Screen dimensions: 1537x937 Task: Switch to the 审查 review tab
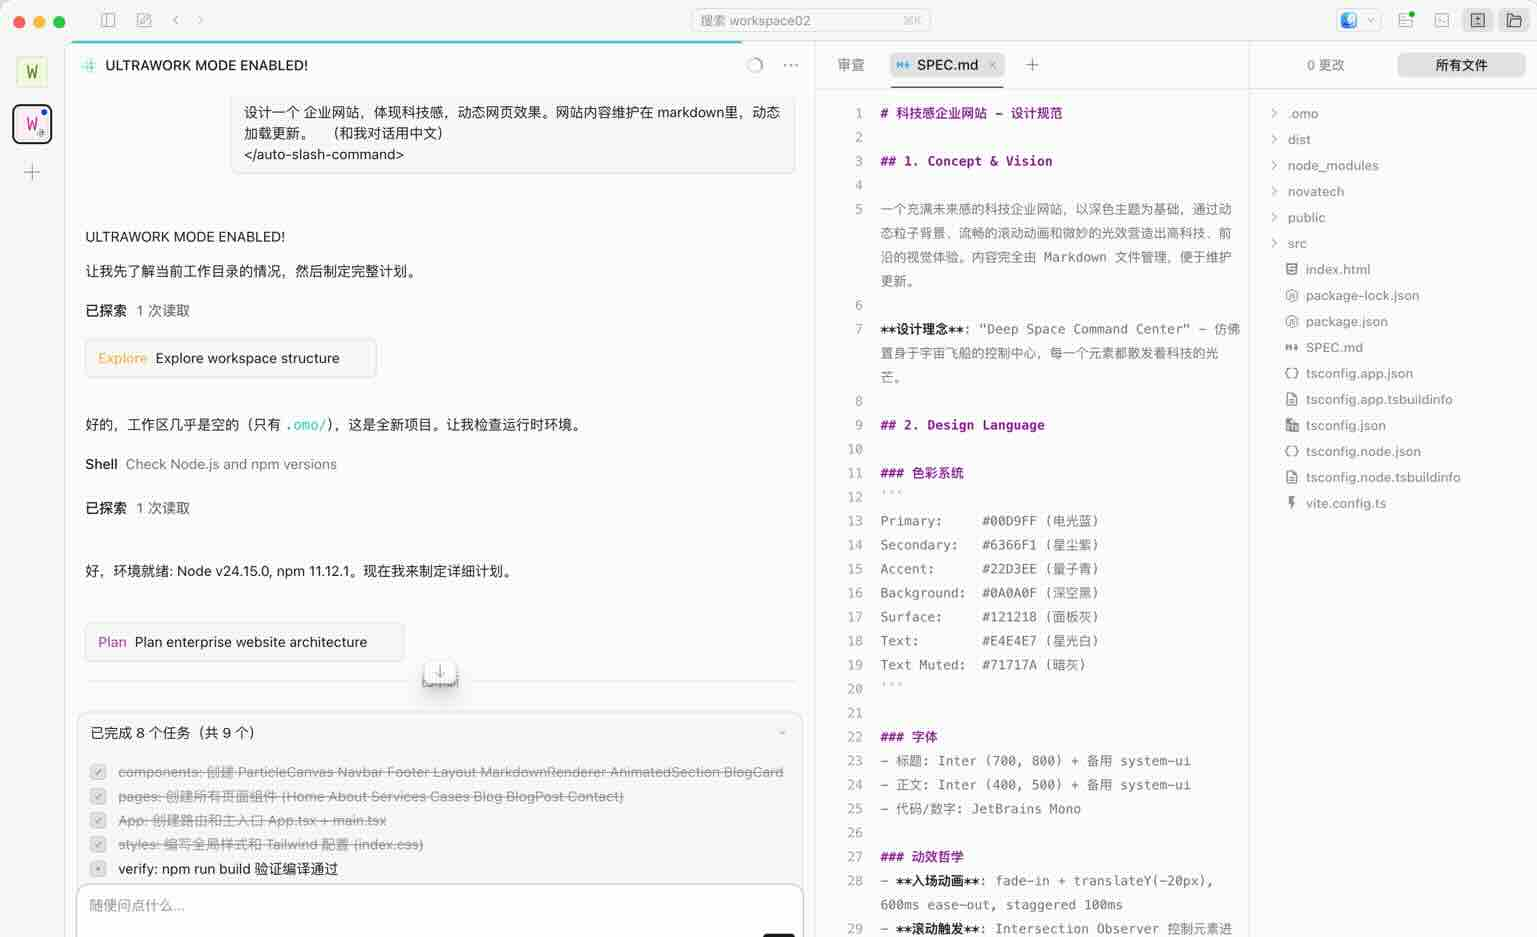851,65
